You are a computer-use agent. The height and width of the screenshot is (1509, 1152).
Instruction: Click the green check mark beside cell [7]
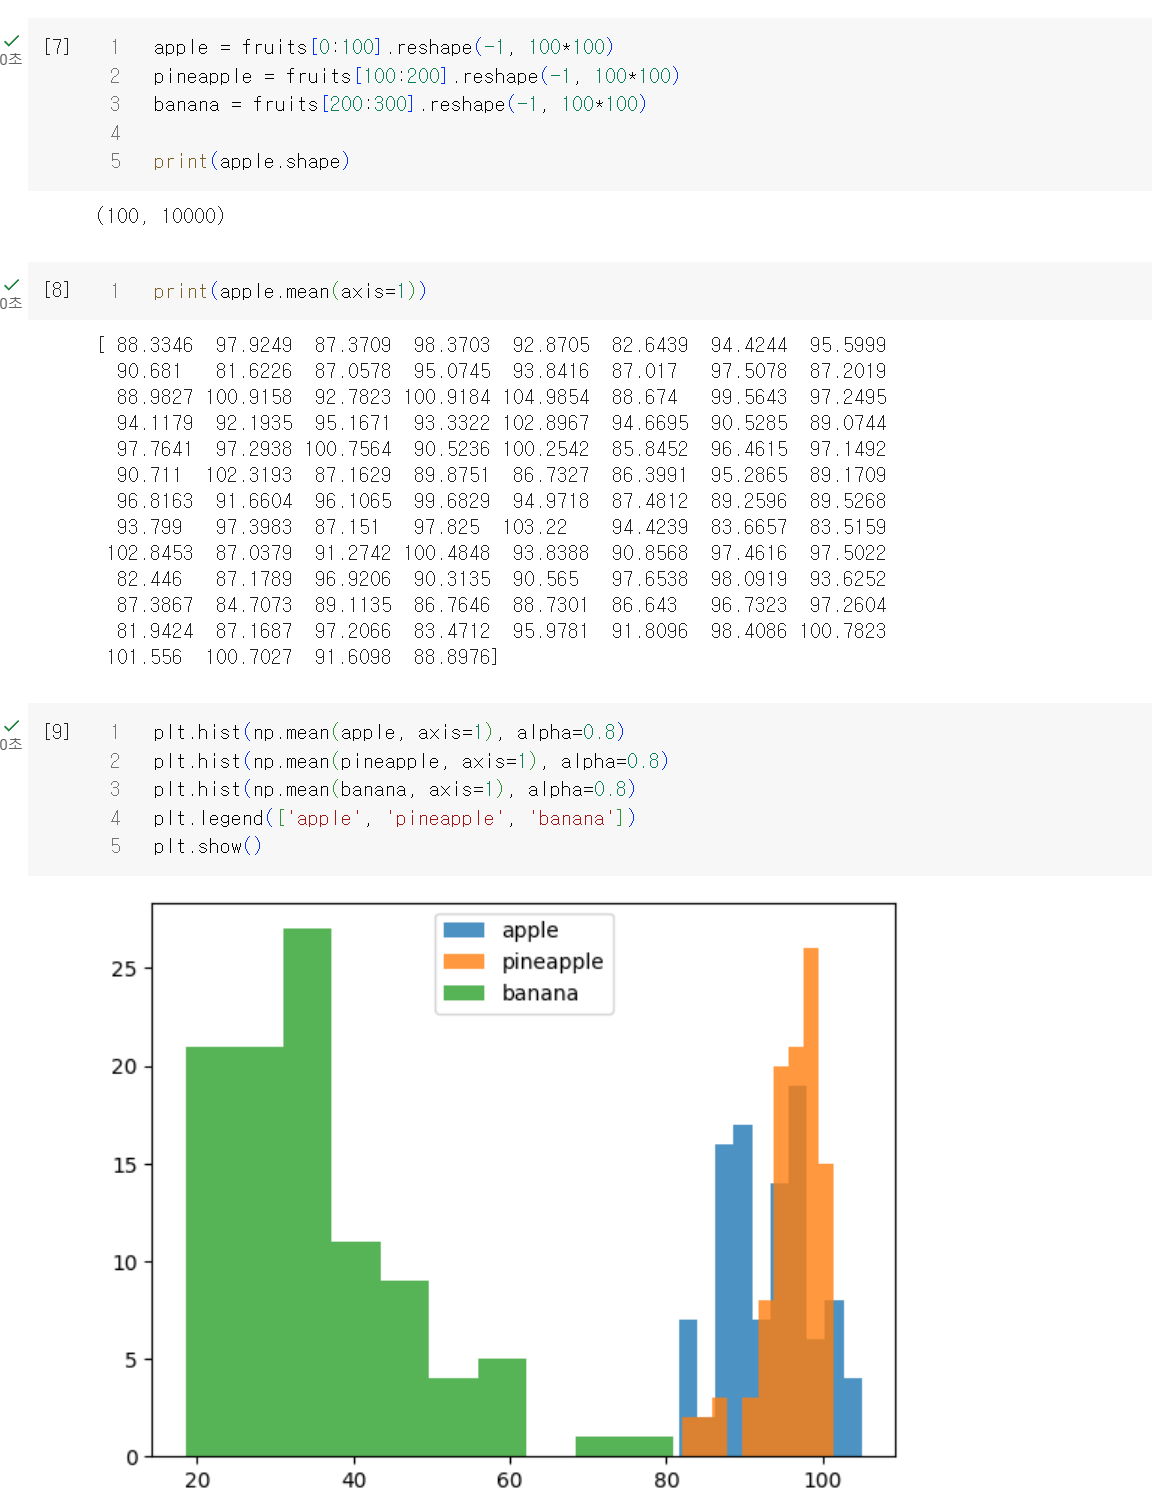(11, 41)
